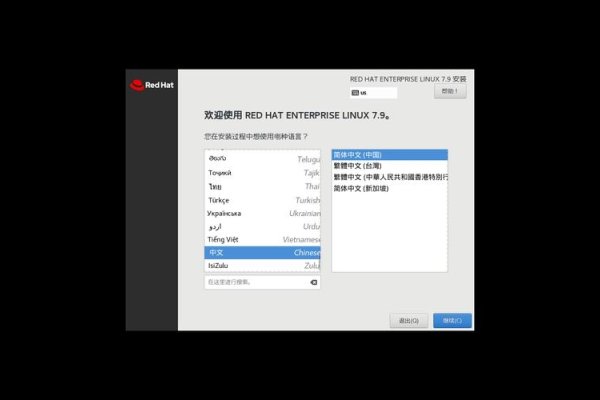Choose 繁體中文 Hong Kong locale
Image resolution: width=600 pixels, height=400 pixels.
tap(390, 177)
